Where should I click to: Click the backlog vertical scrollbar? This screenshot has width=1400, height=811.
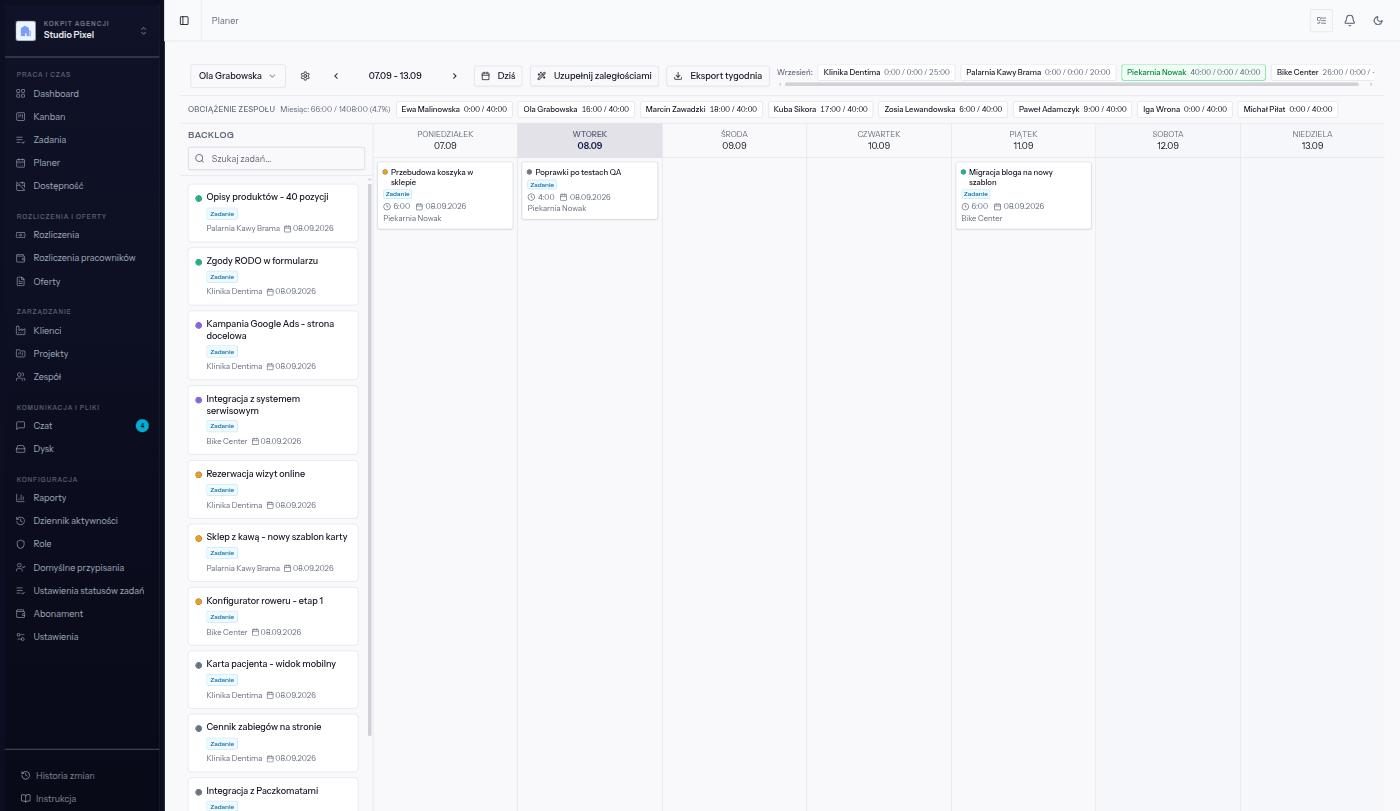[370, 458]
